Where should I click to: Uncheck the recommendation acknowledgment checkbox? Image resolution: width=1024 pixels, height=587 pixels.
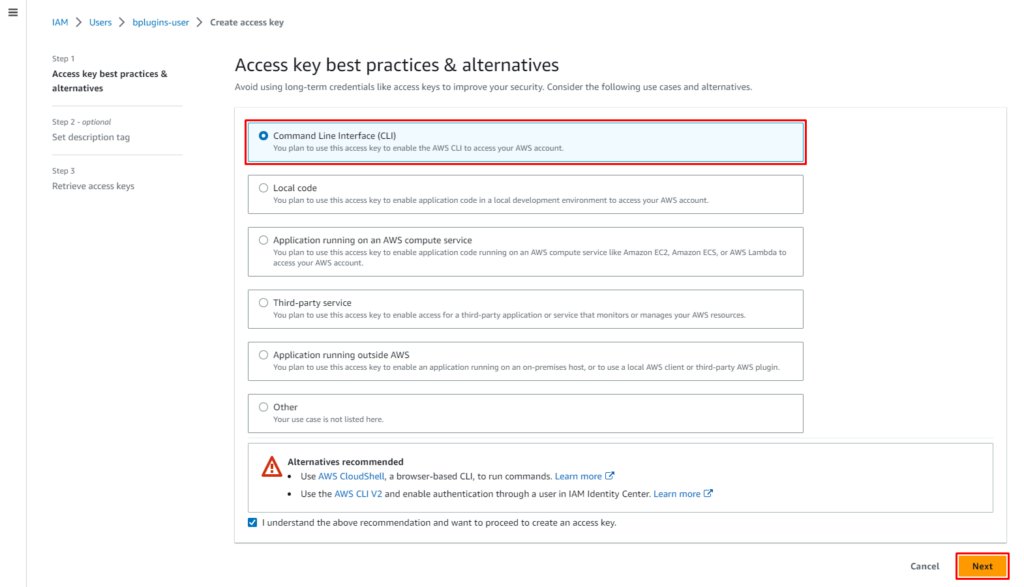(252, 521)
